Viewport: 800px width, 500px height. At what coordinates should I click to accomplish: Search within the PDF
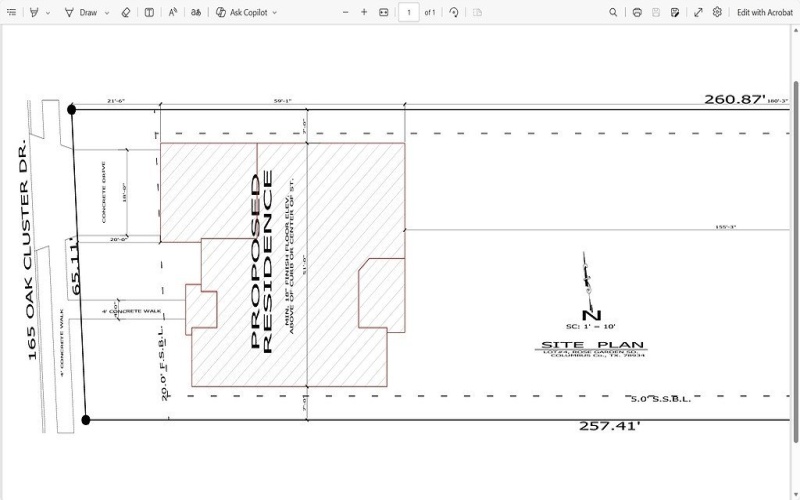pos(613,12)
